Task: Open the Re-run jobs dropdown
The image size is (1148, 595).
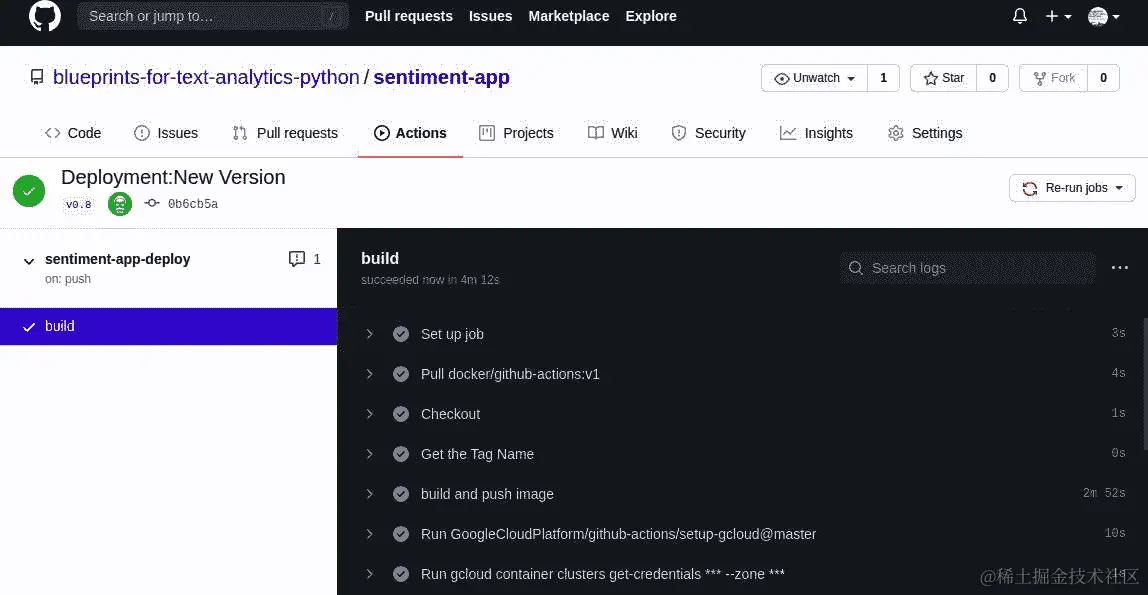Action: point(1072,188)
